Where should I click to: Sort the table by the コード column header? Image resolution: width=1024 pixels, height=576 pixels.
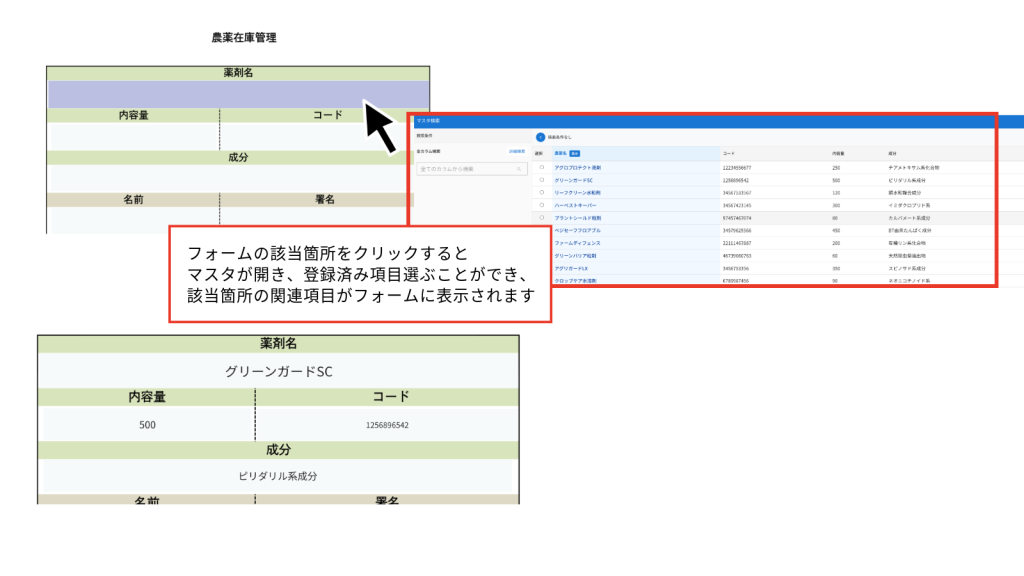click(727, 152)
